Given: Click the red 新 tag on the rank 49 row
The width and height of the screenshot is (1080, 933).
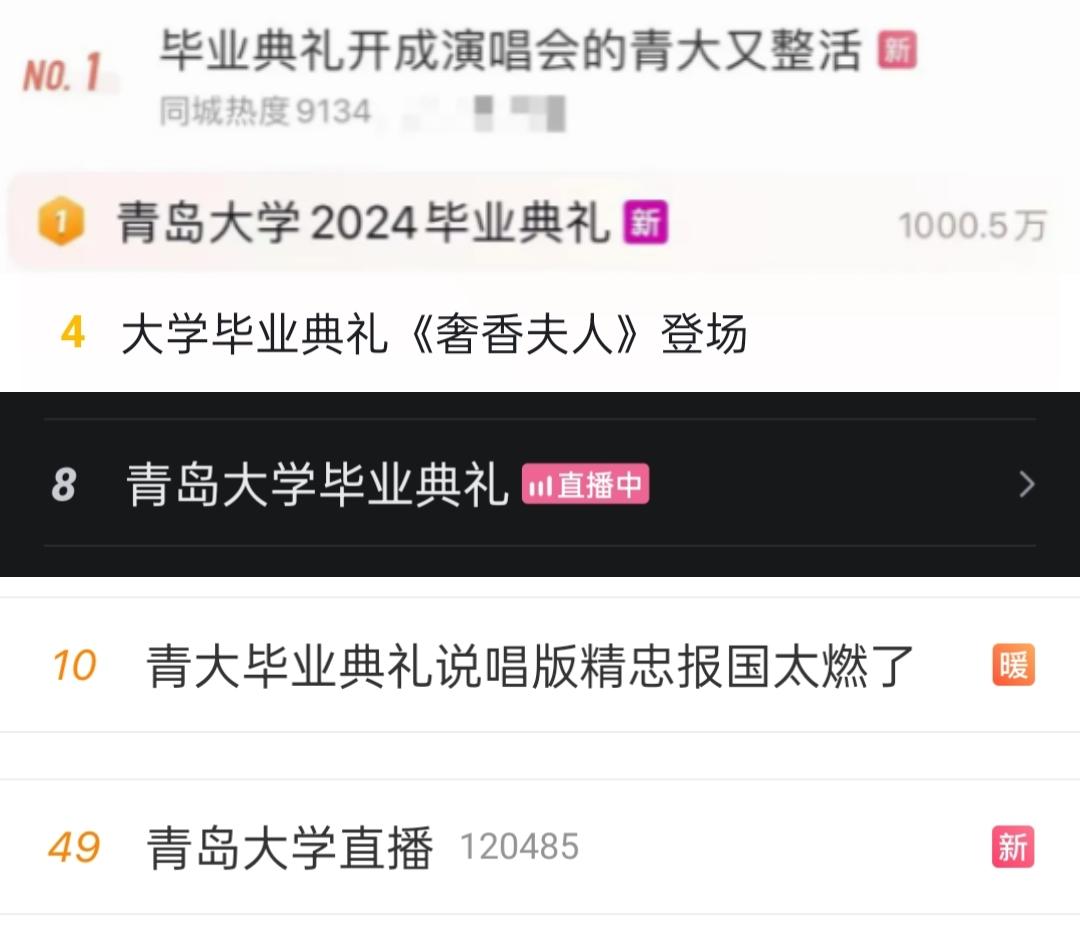Looking at the screenshot, I should point(1013,846).
